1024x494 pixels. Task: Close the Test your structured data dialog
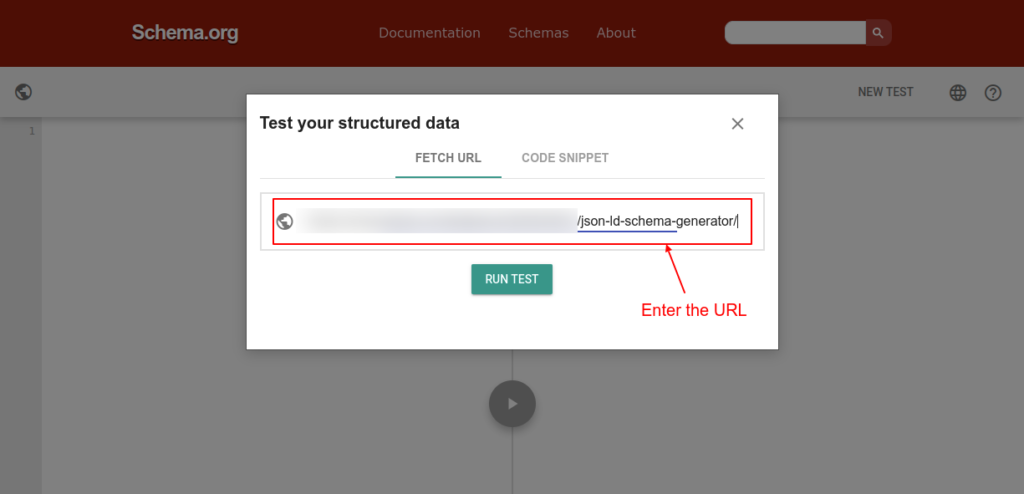tap(738, 124)
